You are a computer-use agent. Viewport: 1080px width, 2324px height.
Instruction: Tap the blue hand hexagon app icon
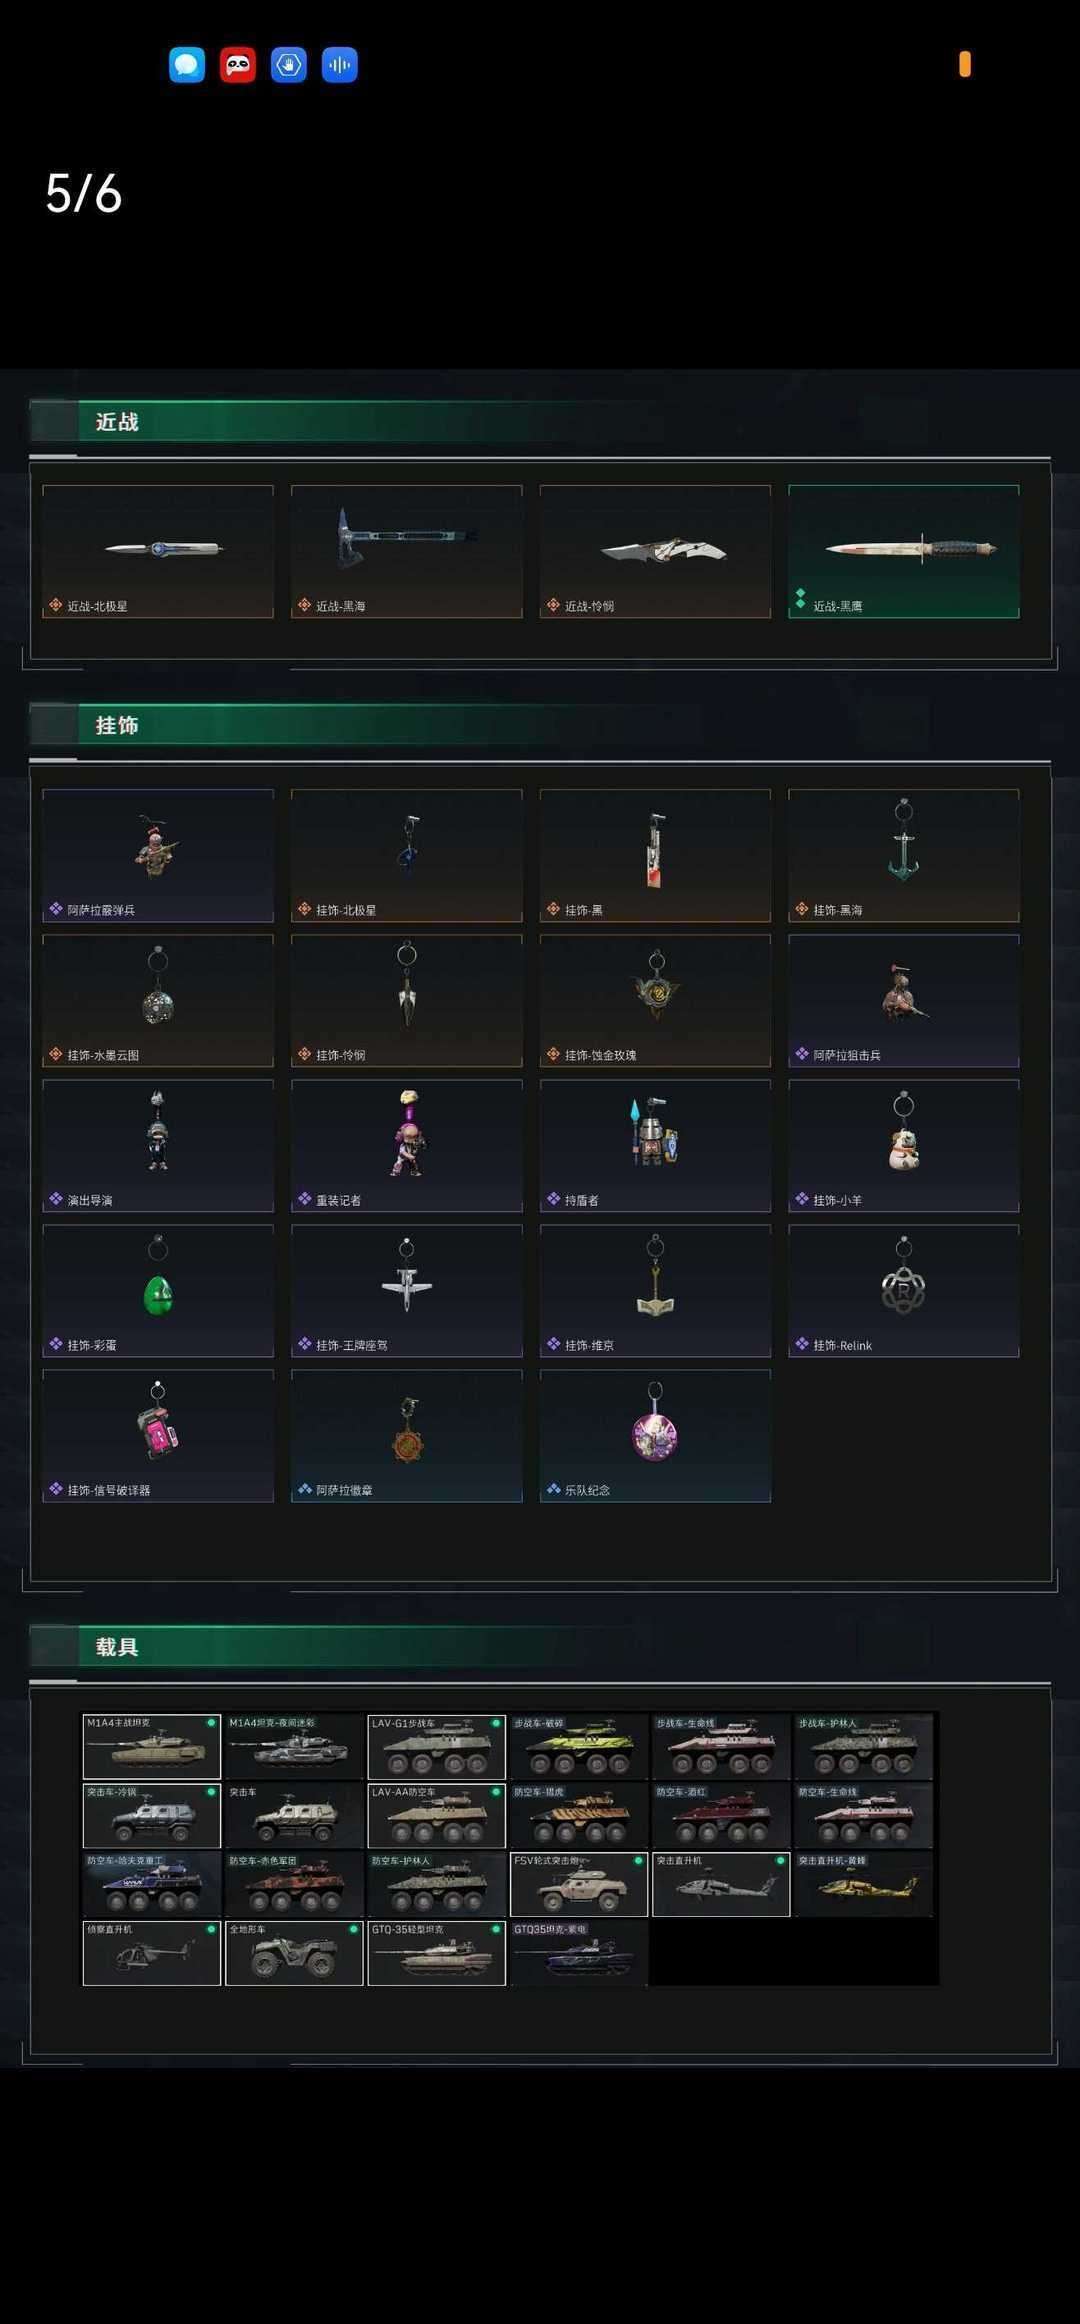tap(289, 65)
